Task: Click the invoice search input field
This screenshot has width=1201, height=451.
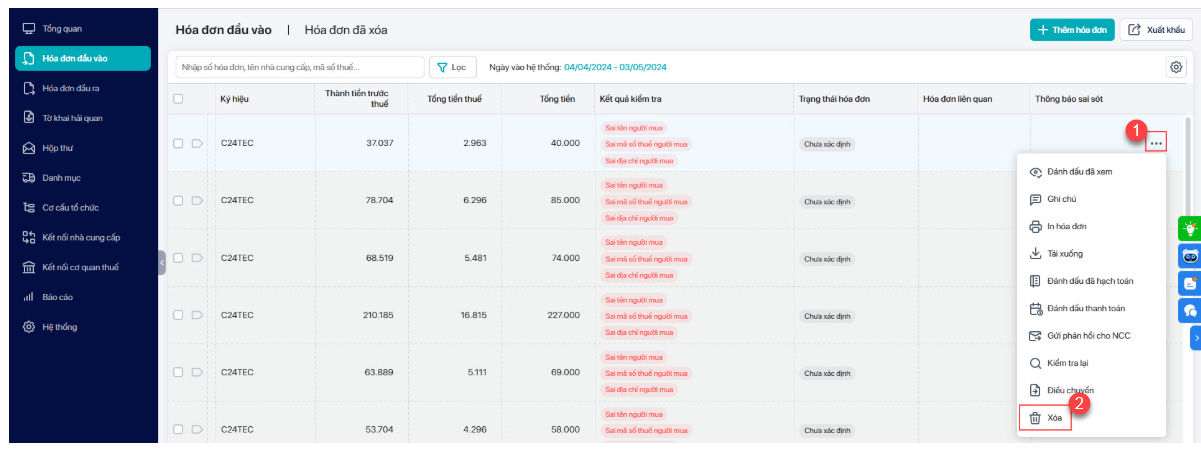Action: coord(300,67)
